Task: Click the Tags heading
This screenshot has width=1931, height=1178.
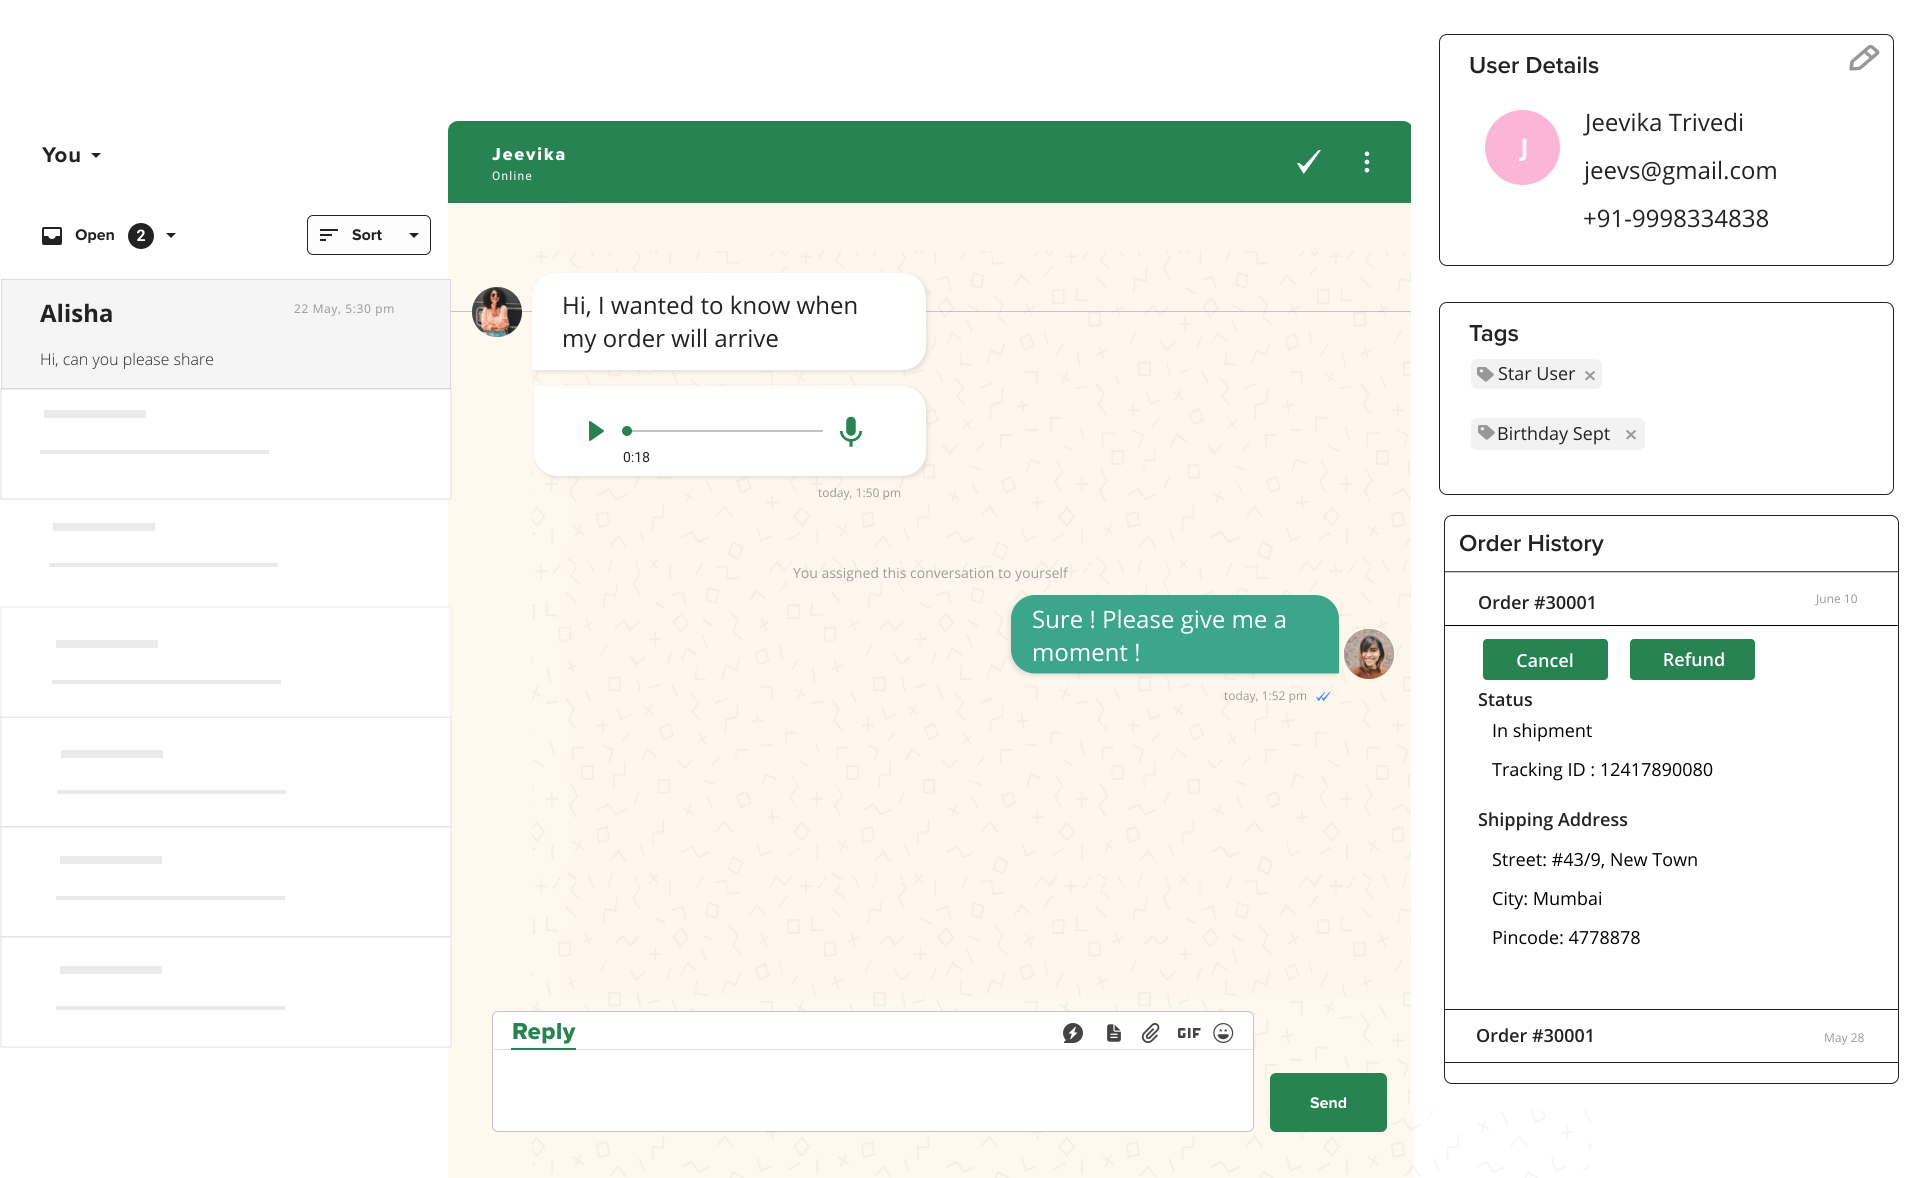Action: [1493, 333]
